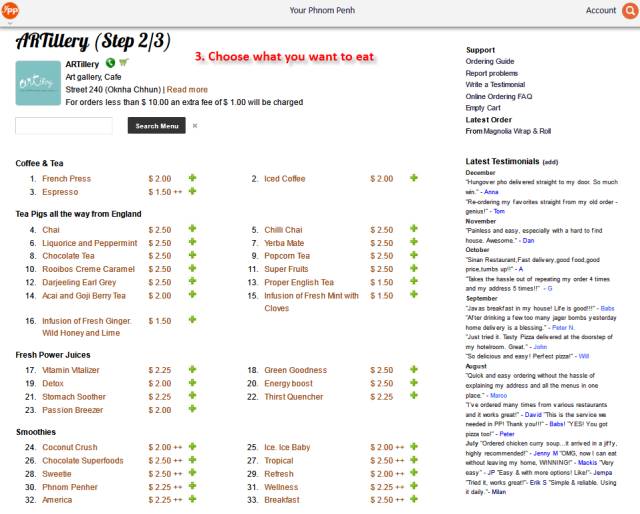Clear the menu search with the x
This screenshot has width=640, height=514.
coord(195,126)
